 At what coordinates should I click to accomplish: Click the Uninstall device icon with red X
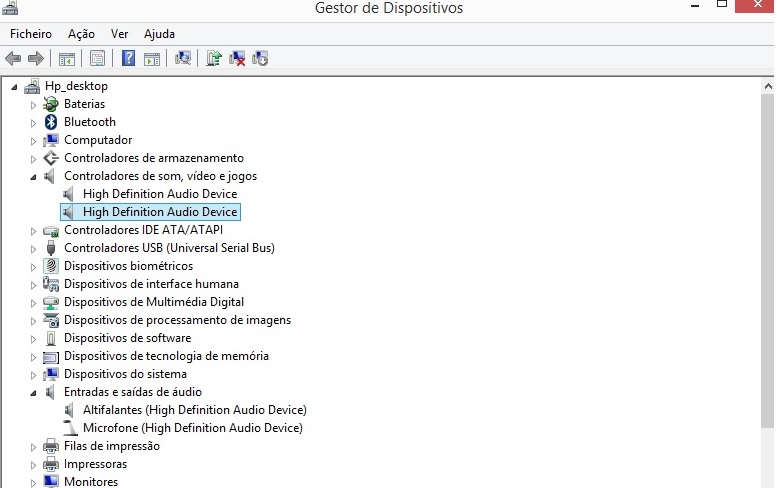point(237,58)
